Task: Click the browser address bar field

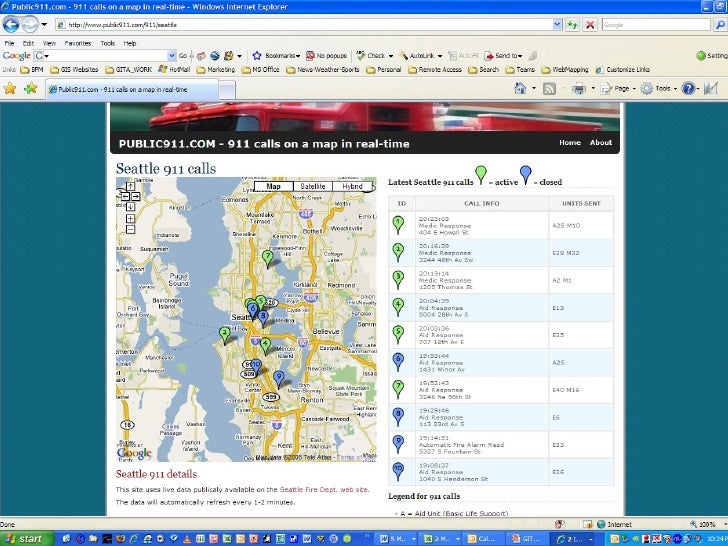Action: coord(300,25)
